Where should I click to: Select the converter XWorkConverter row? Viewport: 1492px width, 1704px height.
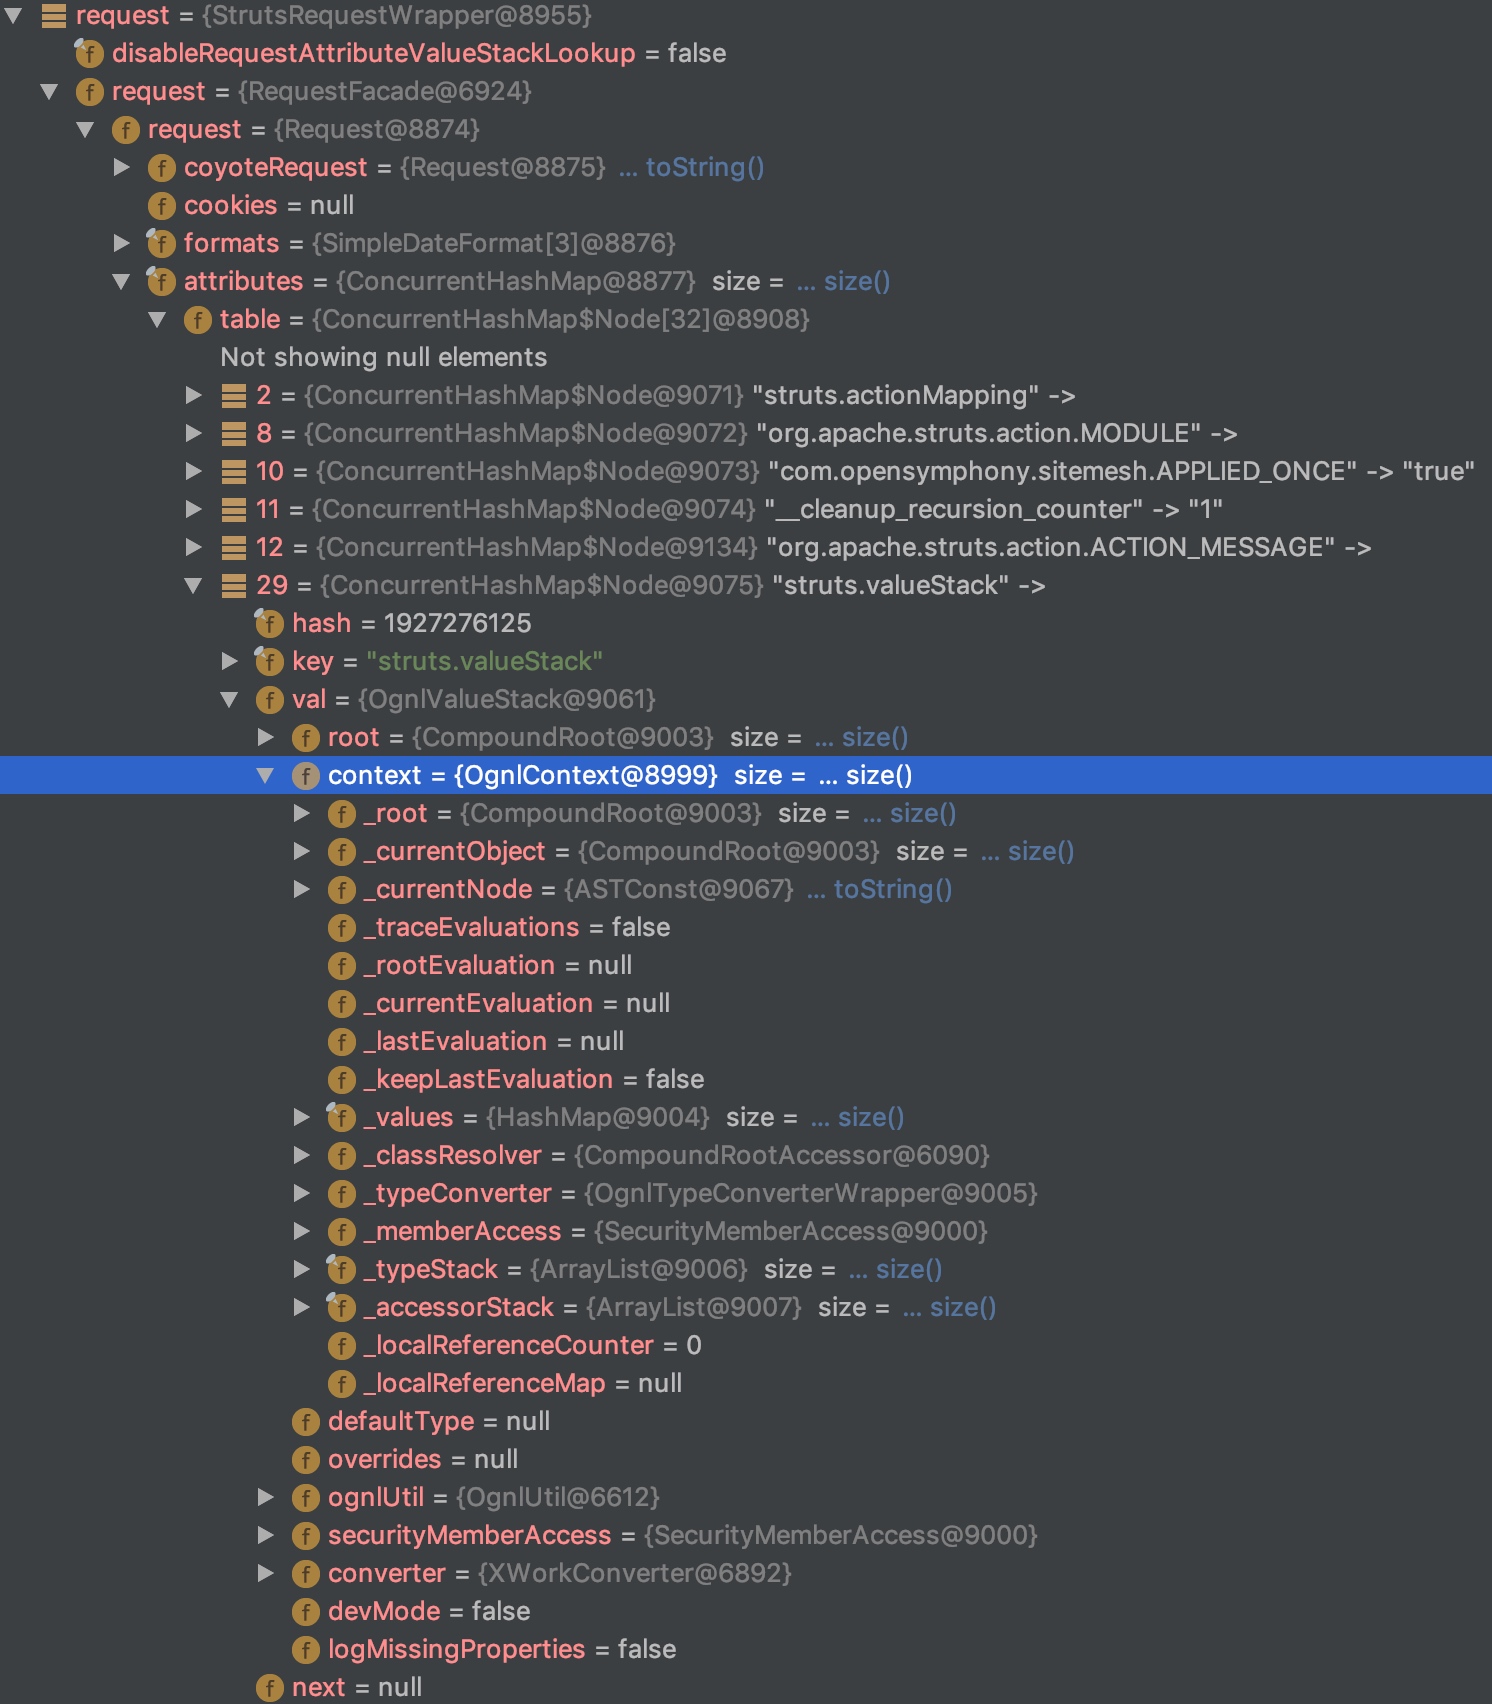click(x=746, y=1574)
